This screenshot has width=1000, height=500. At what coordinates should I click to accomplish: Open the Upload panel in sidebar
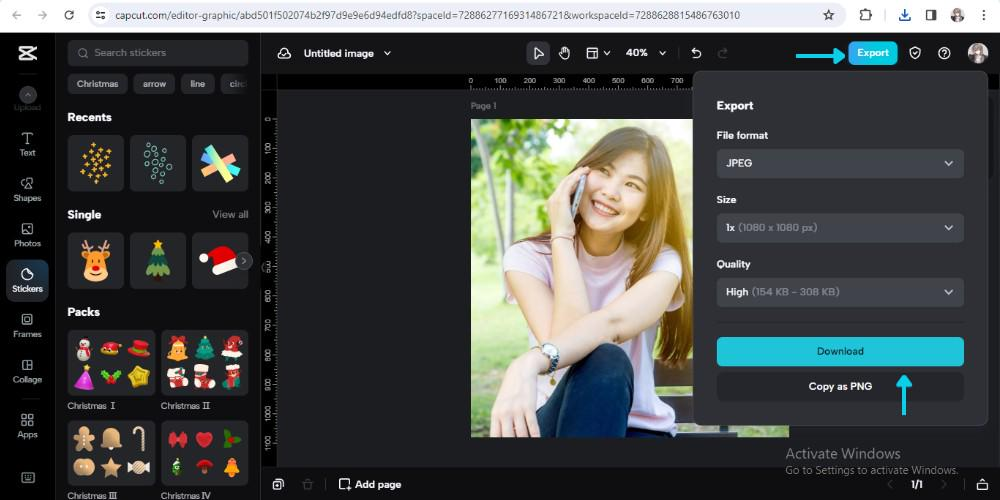(27, 99)
